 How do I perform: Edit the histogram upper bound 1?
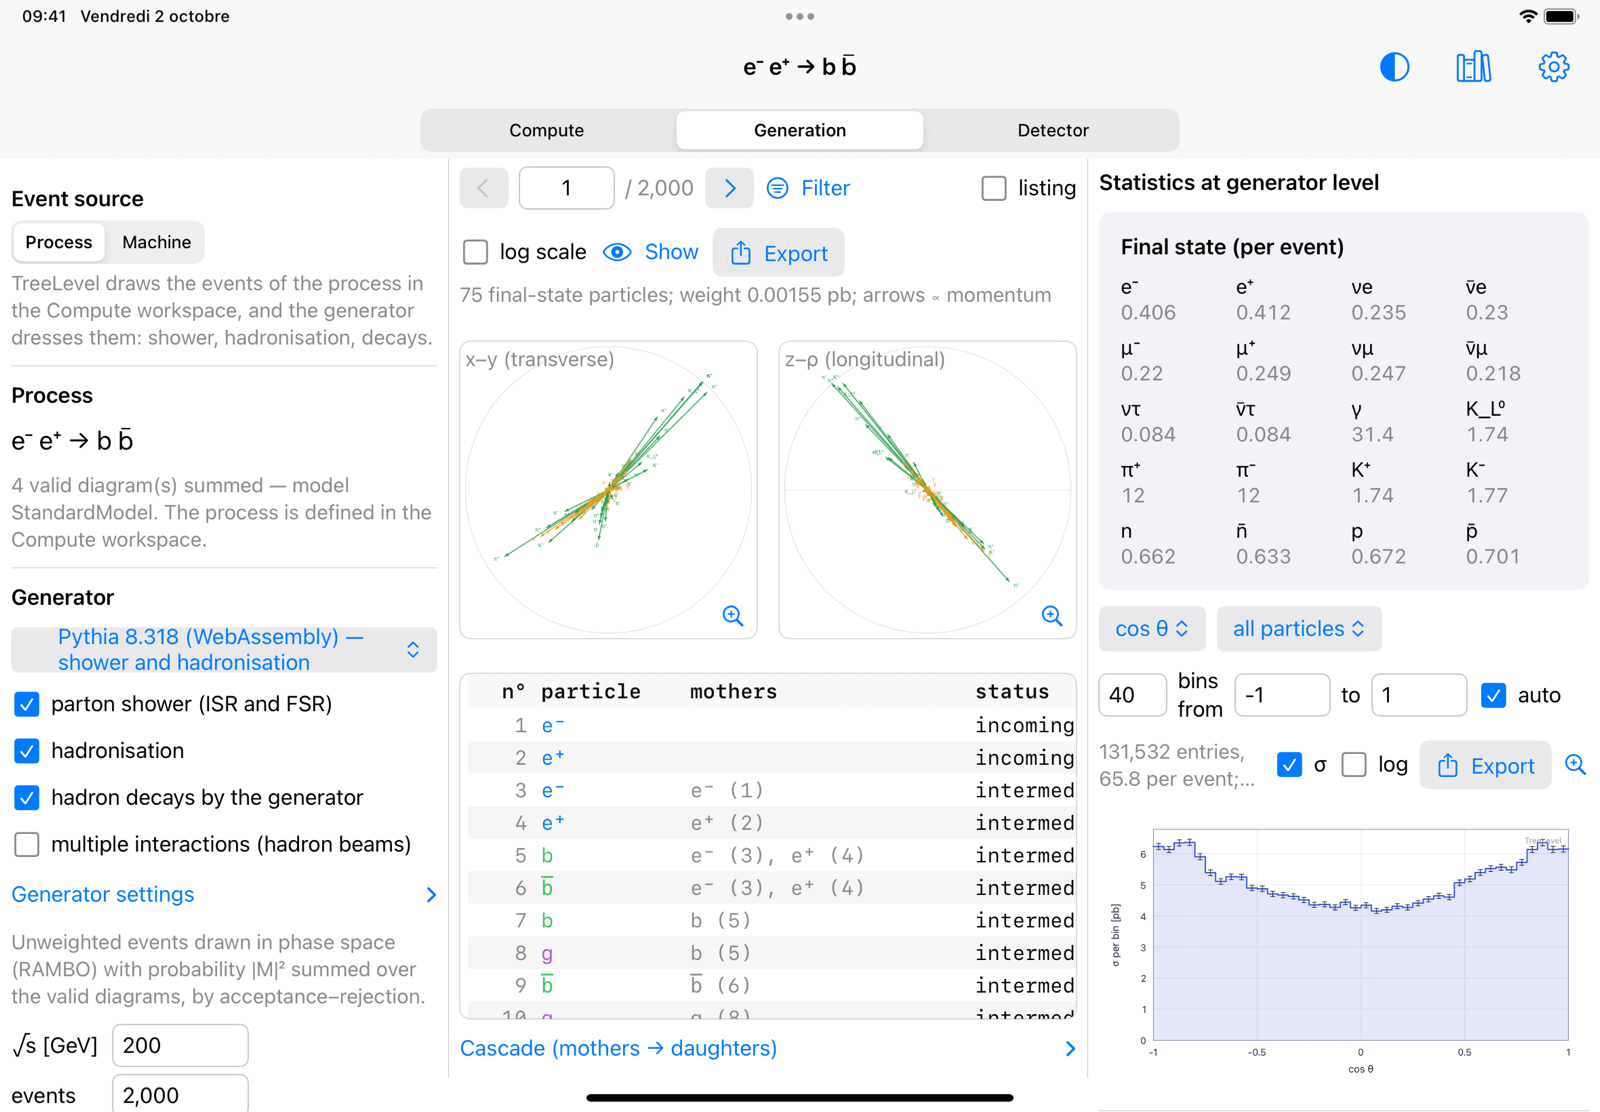(1419, 695)
